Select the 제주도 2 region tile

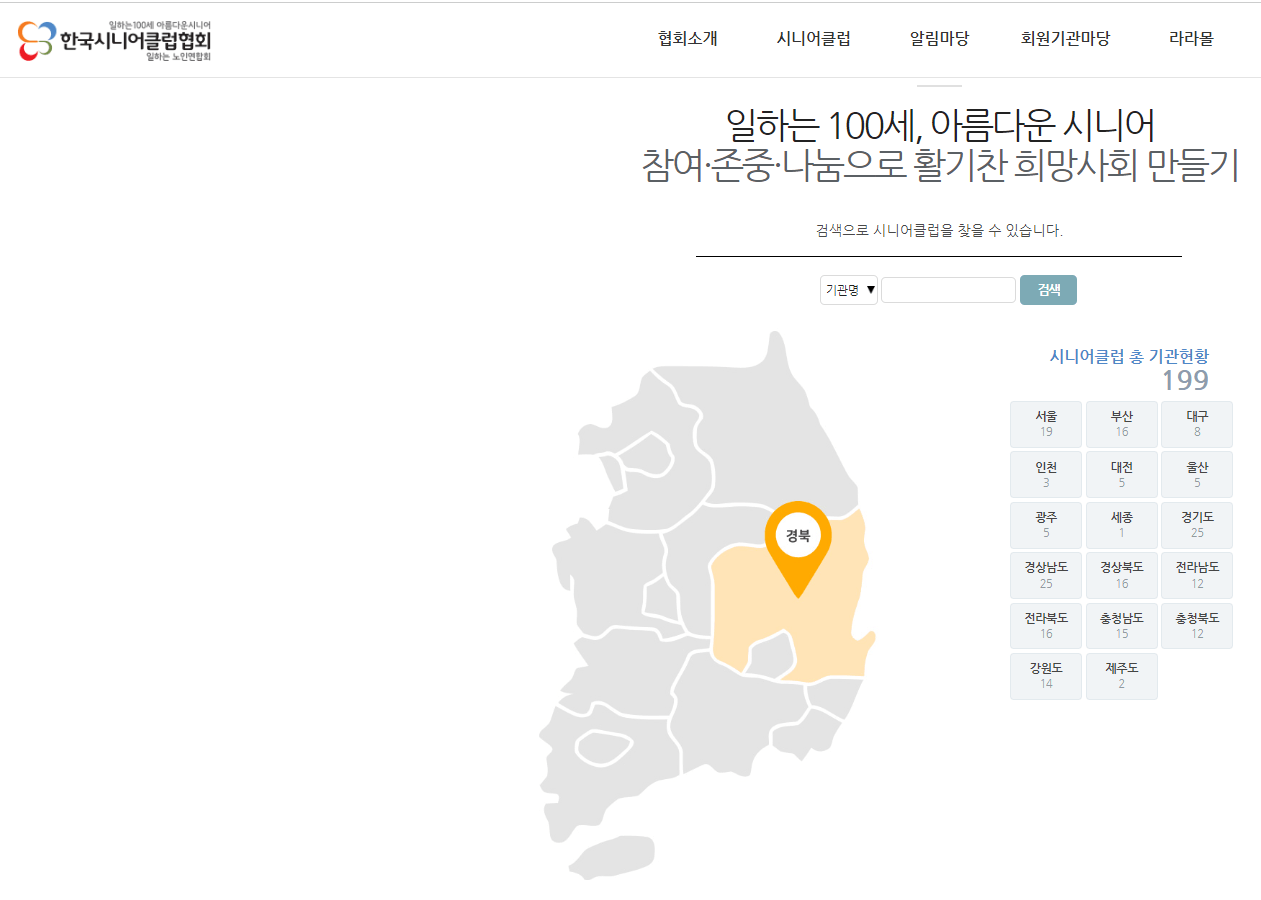pos(1122,676)
